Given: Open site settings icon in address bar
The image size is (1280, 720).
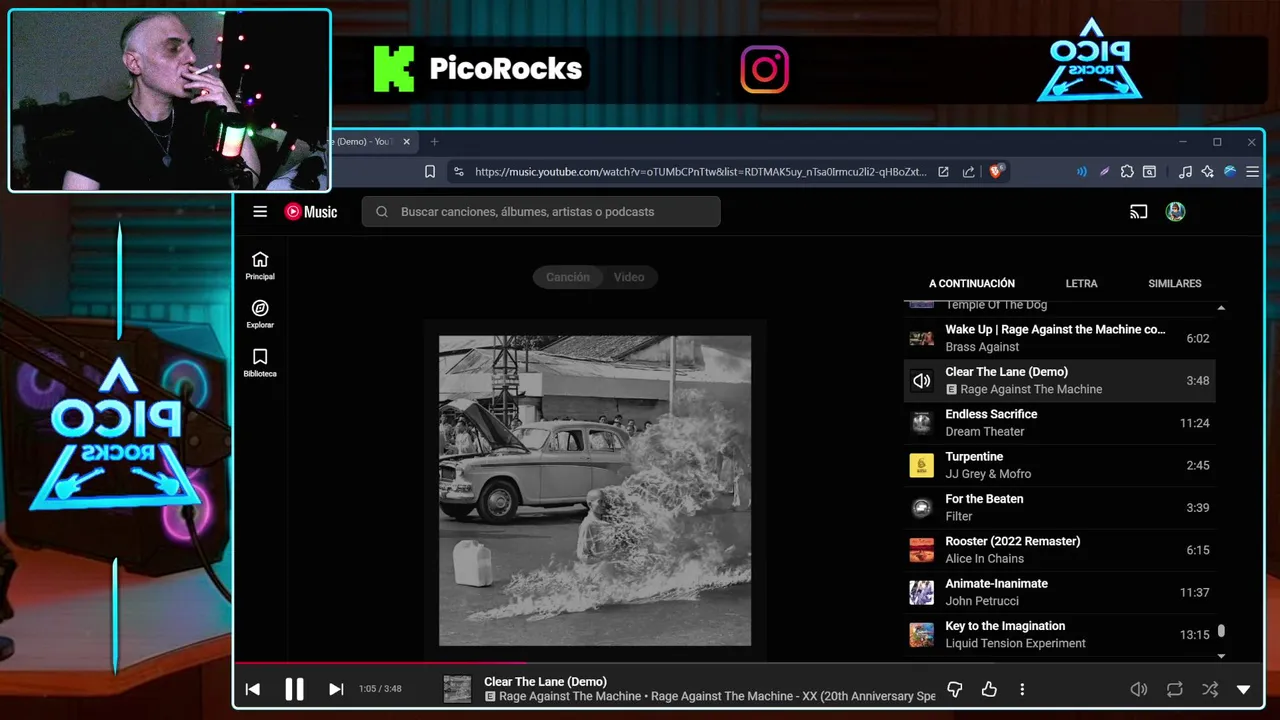Looking at the screenshot, I should (459, 172).
